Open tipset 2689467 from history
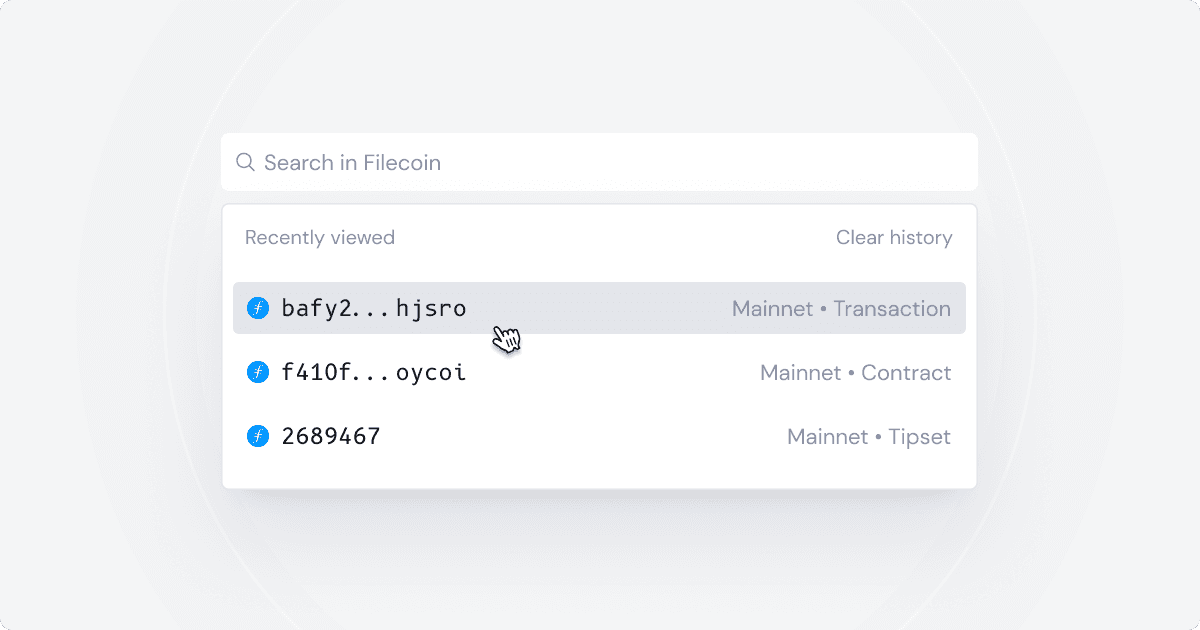This screenshot has width=1200, height=630. point(599,436)
